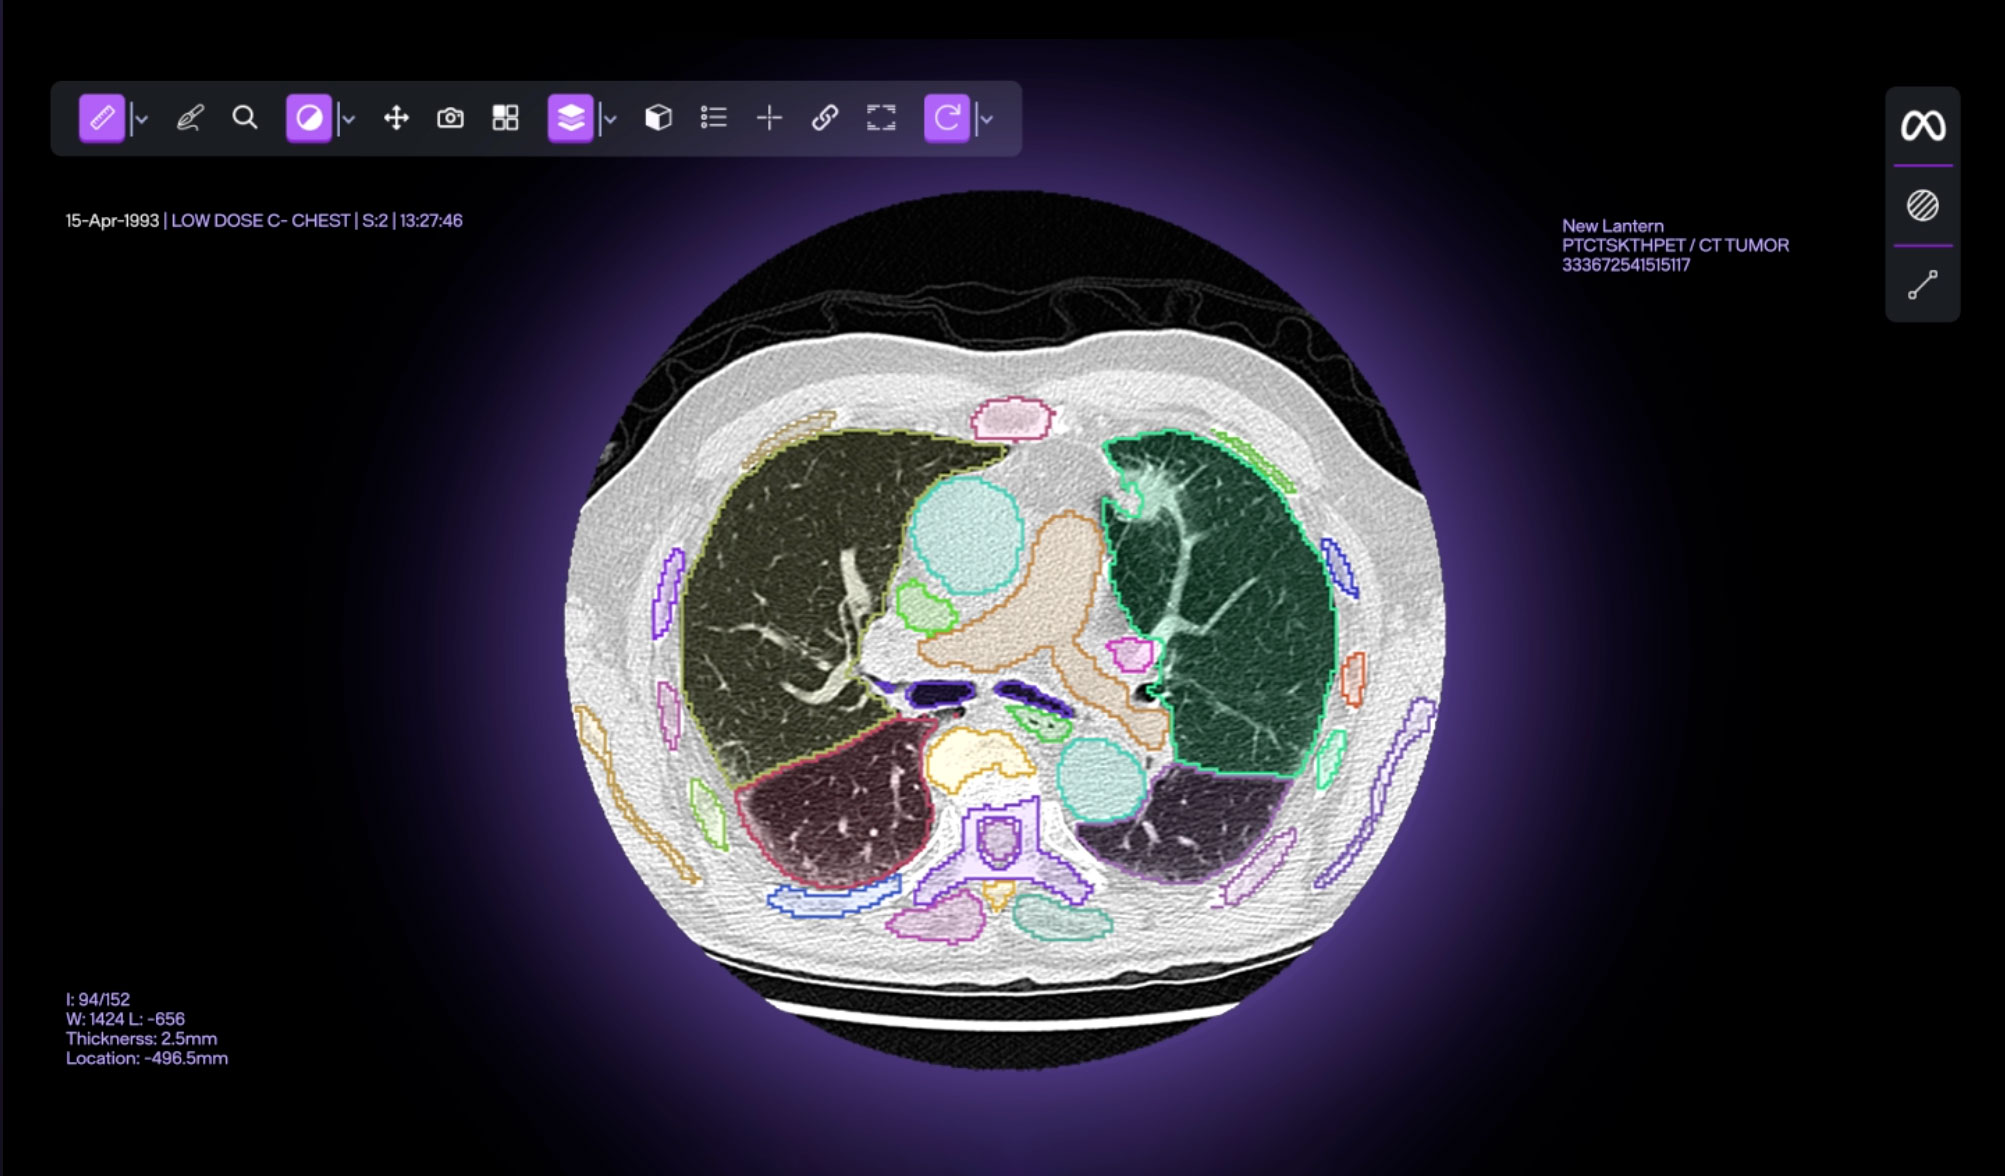Select the ruler measurement tool
The image size is (2005, 1176).
(102, 119)
